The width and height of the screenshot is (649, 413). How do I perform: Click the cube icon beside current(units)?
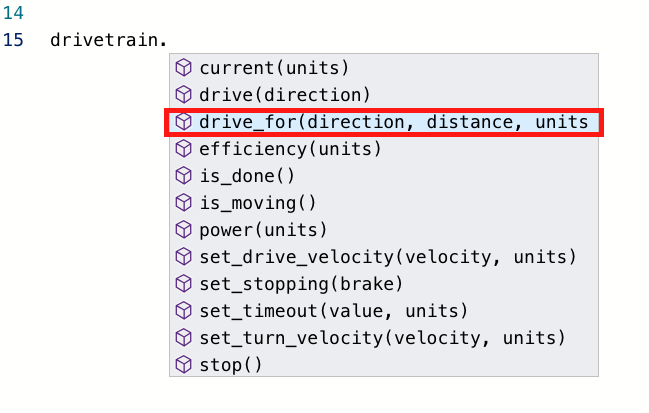pyautogui.click(x=183, y=68)
